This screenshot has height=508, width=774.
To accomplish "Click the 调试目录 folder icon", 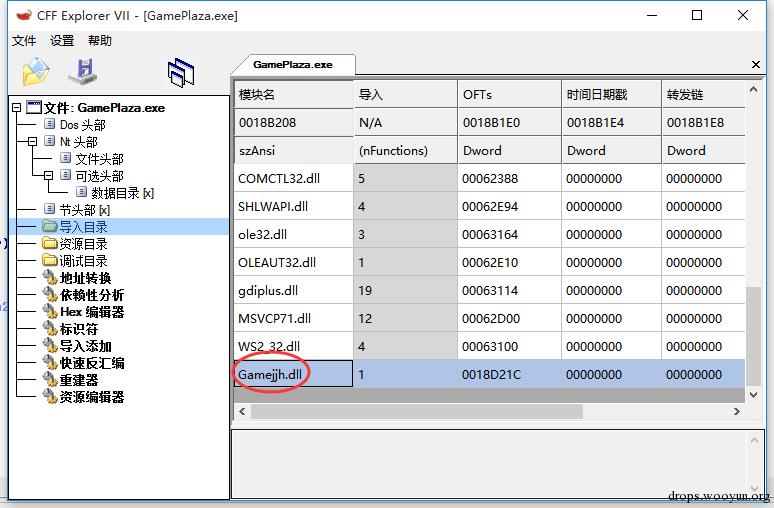I will pyautogui.click(x=50, y=260).
